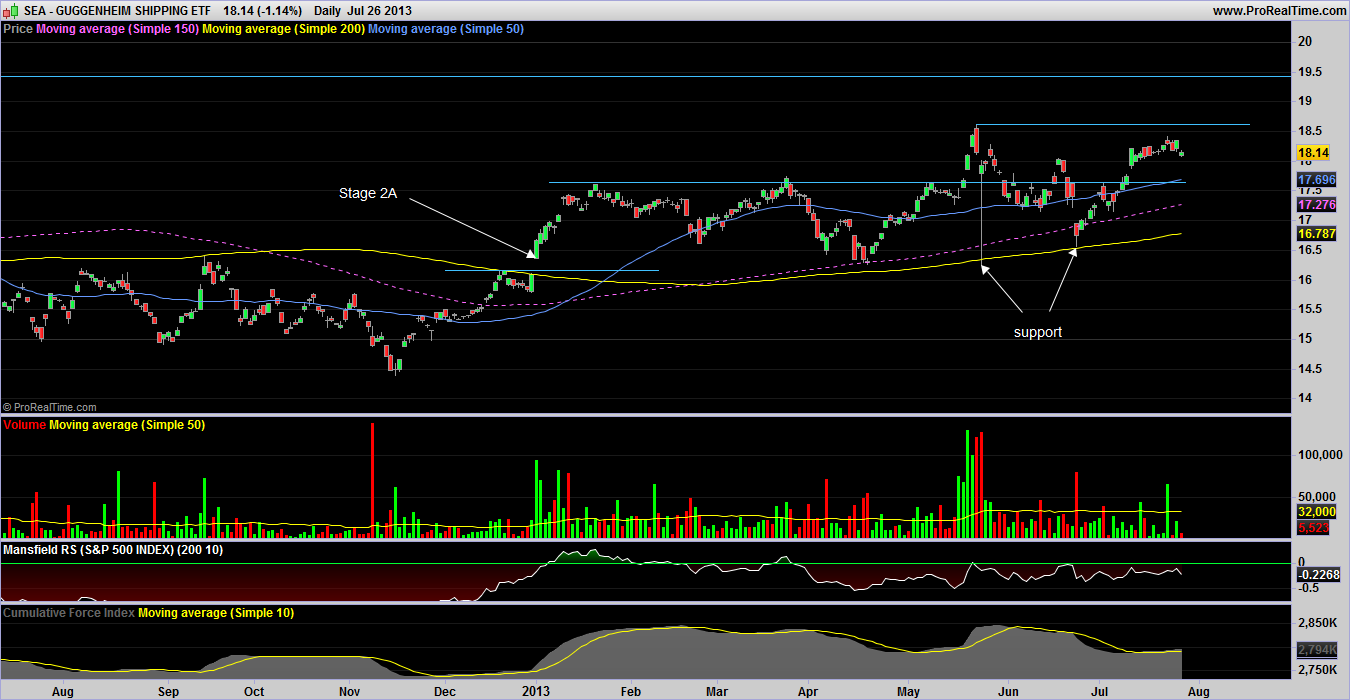Click the Cumulative Force Index label

pyautogui.click(x=69, y=613)
